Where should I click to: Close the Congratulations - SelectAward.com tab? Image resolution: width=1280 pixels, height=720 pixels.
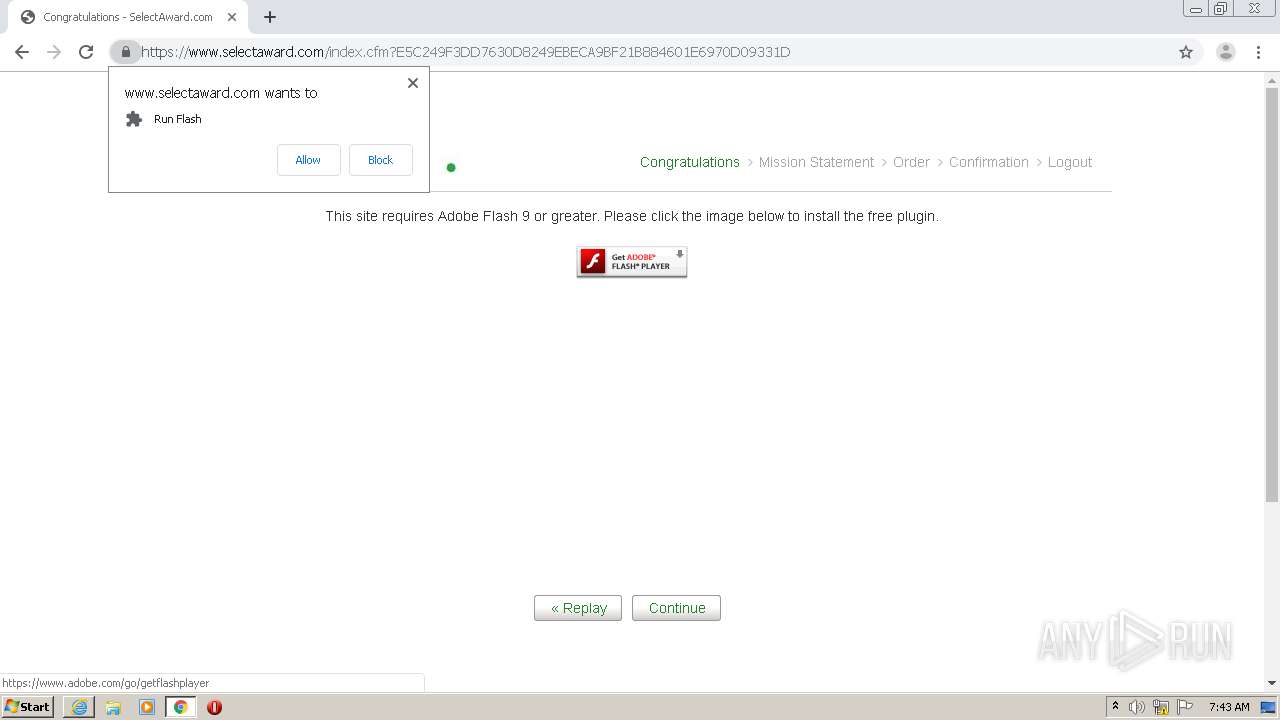(x=232, y=17)
